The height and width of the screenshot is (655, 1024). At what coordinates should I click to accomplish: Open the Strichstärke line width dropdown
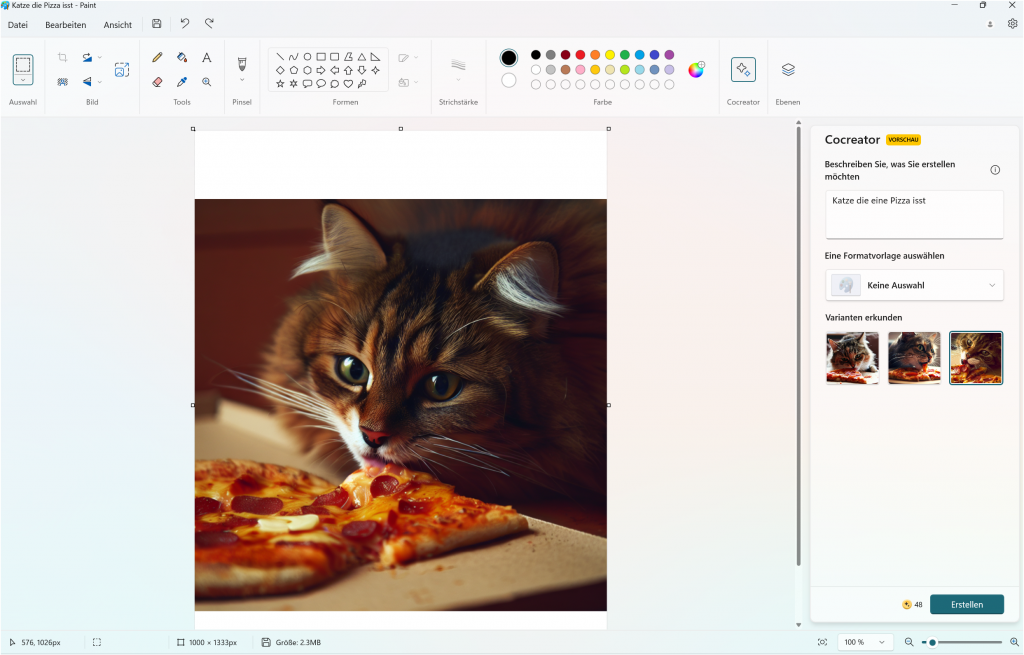pyautogui.click(x=458, y=69)
